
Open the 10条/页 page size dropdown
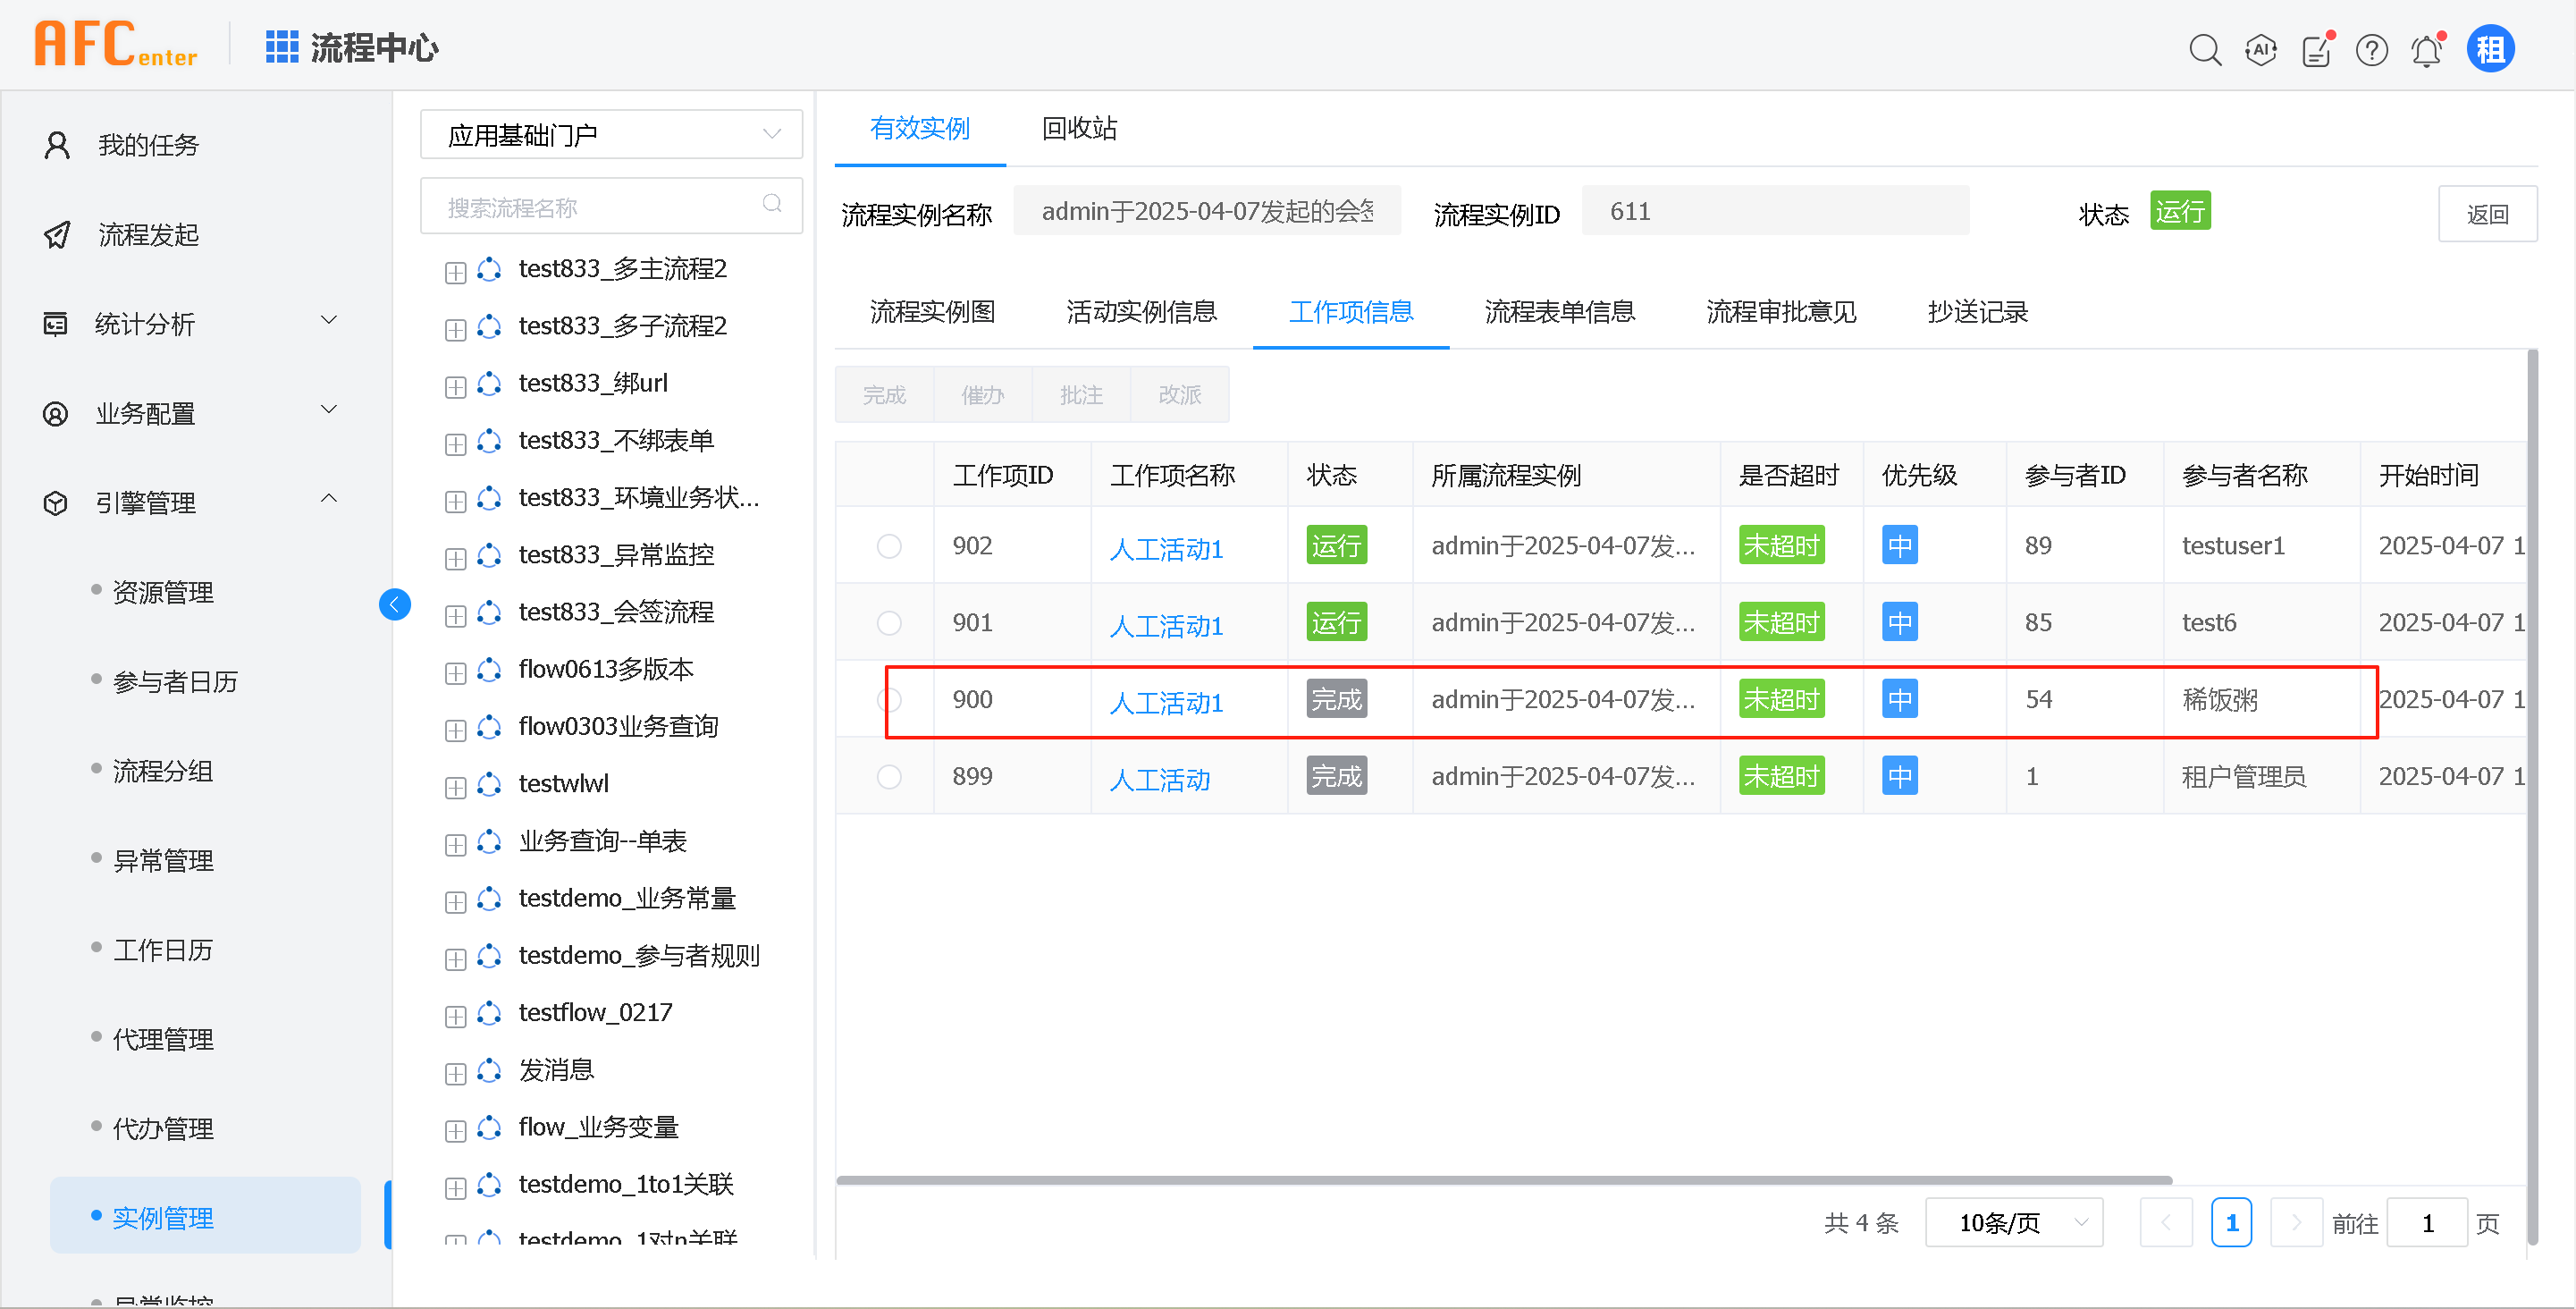coord(2013,1222)
